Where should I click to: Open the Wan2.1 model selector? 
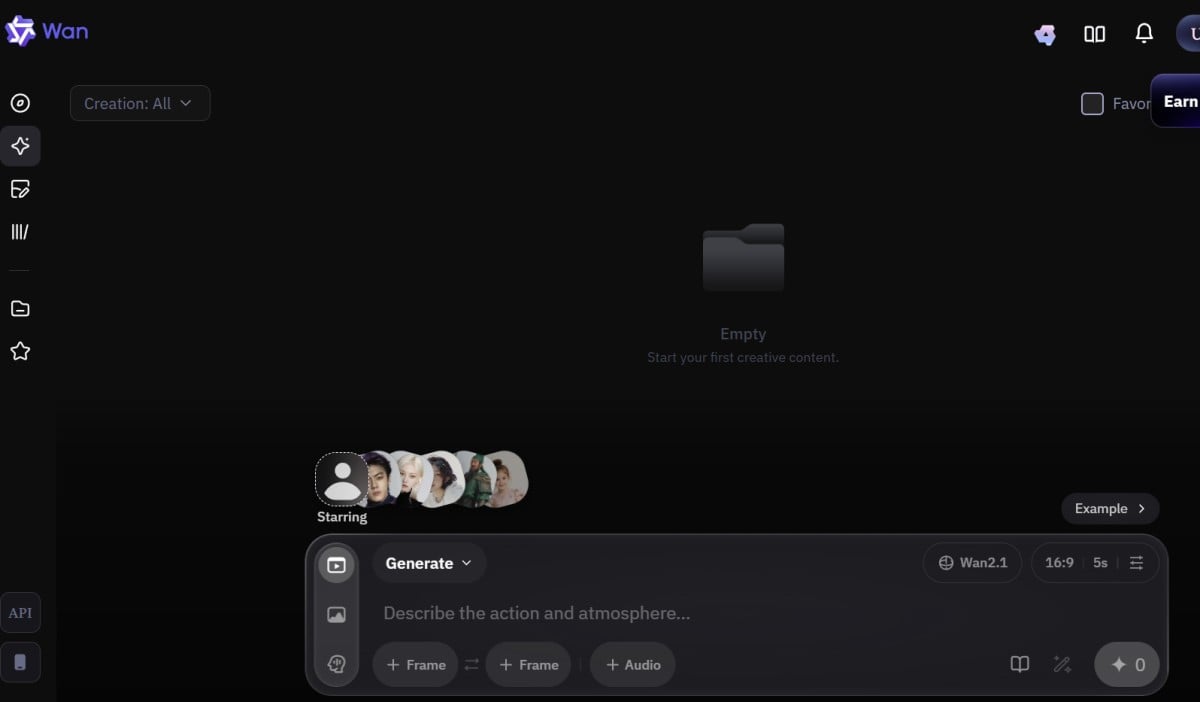coord(972,563)
